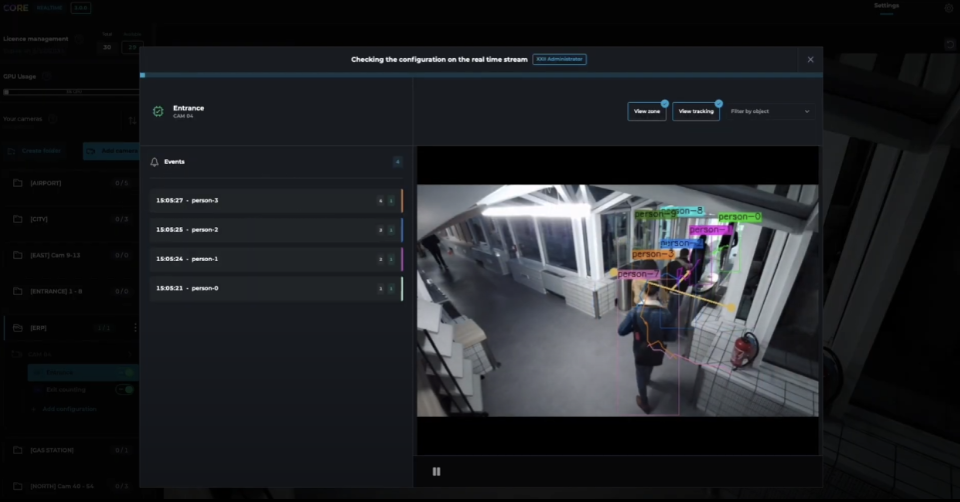The image size is (960, 502).
Task: Expand the [ENTRANCE] 1 - 8 folder
Action: click(x=72, y=291)
